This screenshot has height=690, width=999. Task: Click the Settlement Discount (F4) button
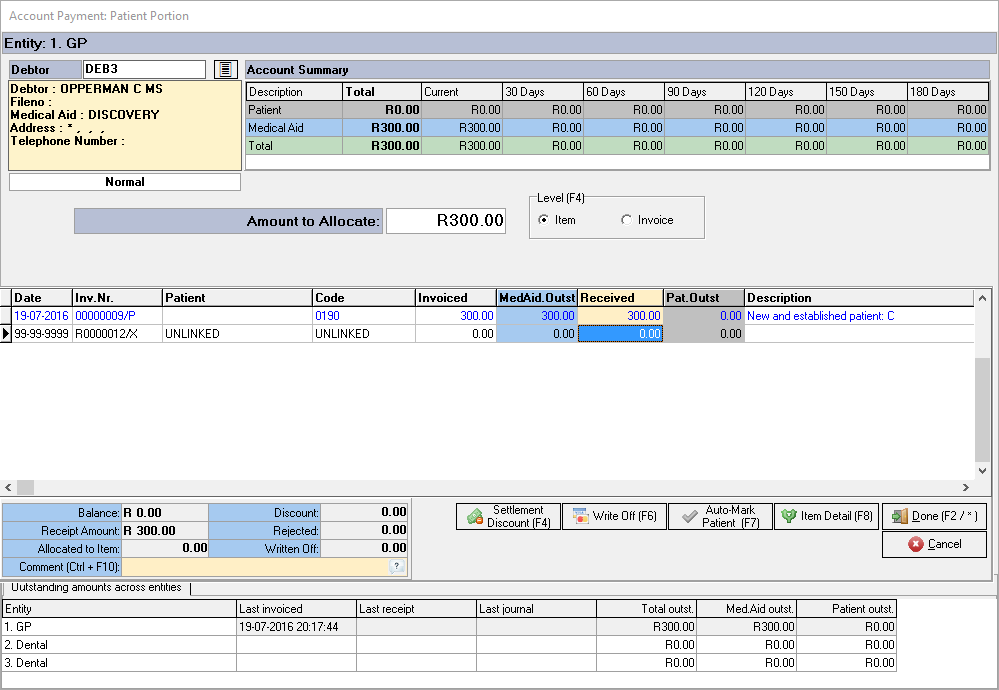click(508, 516)
